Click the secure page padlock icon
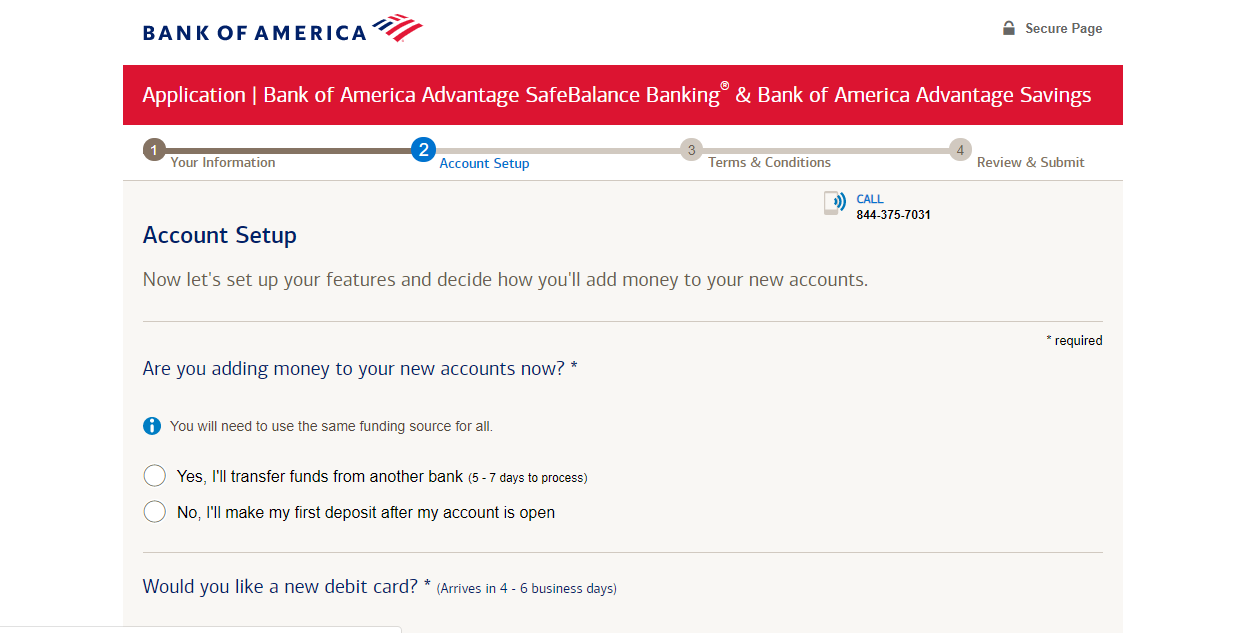The image size is (1260, 633). click(x=1009, y=28)
